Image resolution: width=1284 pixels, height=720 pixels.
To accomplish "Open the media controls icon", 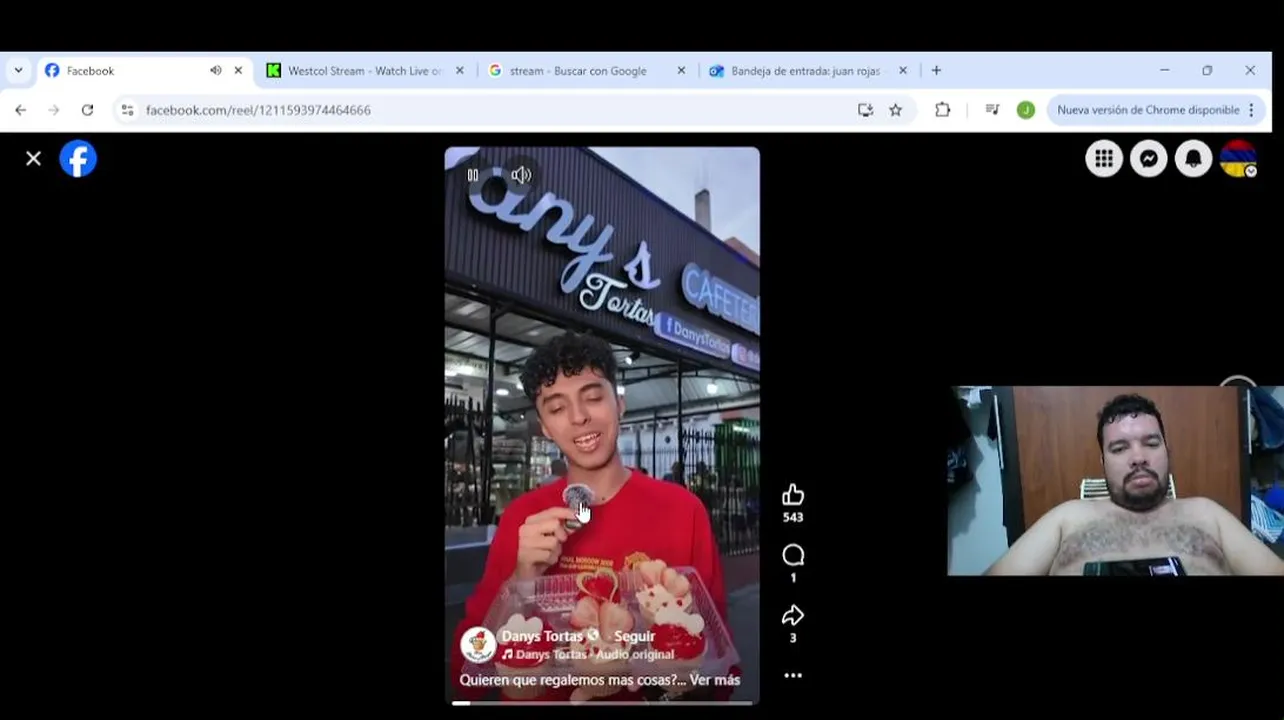I will click(992, 110).
